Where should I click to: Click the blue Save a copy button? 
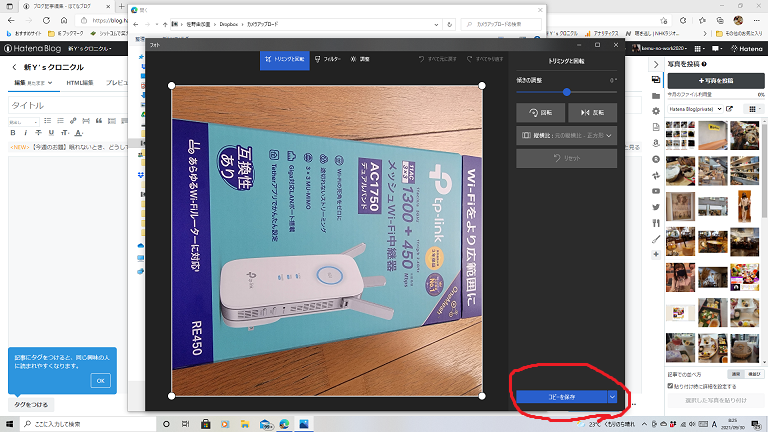click(561, 397)
